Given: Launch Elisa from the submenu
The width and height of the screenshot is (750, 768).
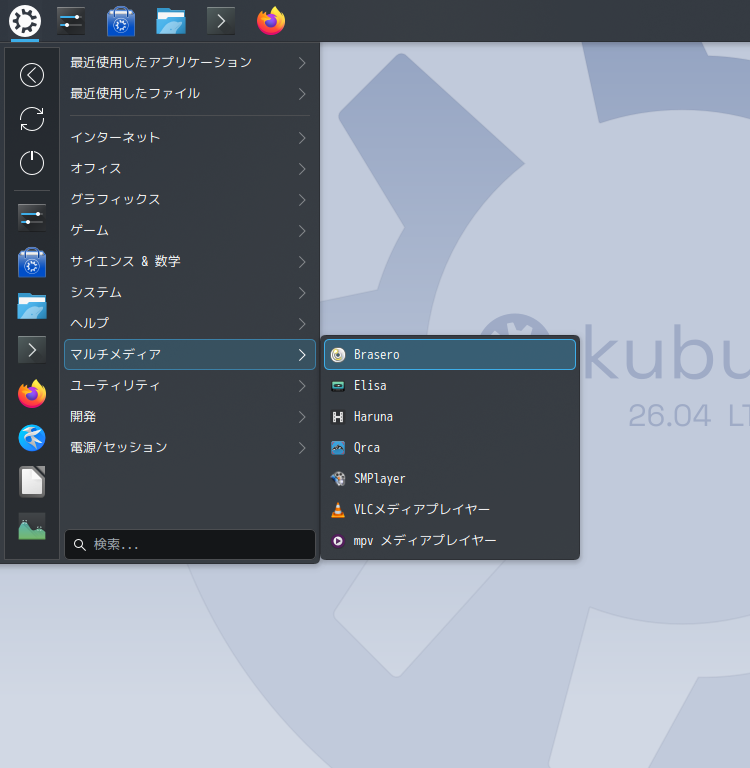Looking at the screenshot, I should 450,385.
